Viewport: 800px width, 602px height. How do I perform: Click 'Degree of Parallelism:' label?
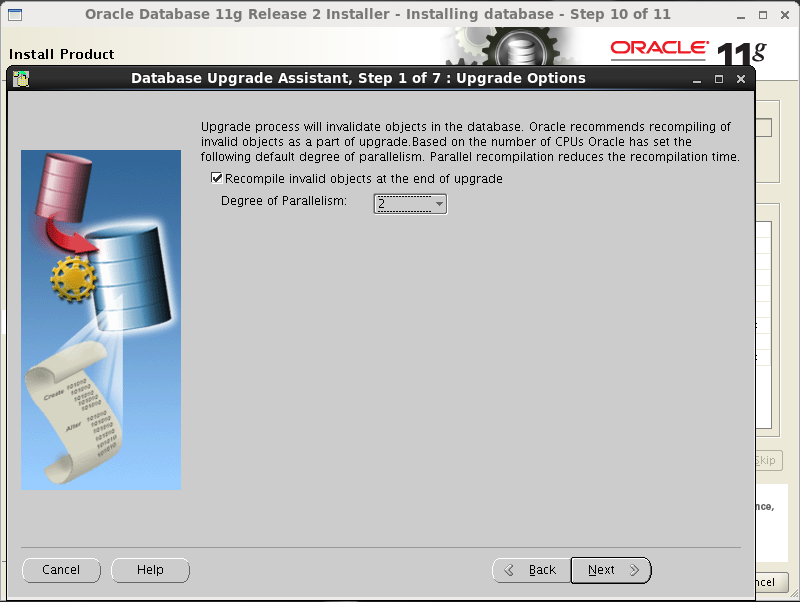284,201
